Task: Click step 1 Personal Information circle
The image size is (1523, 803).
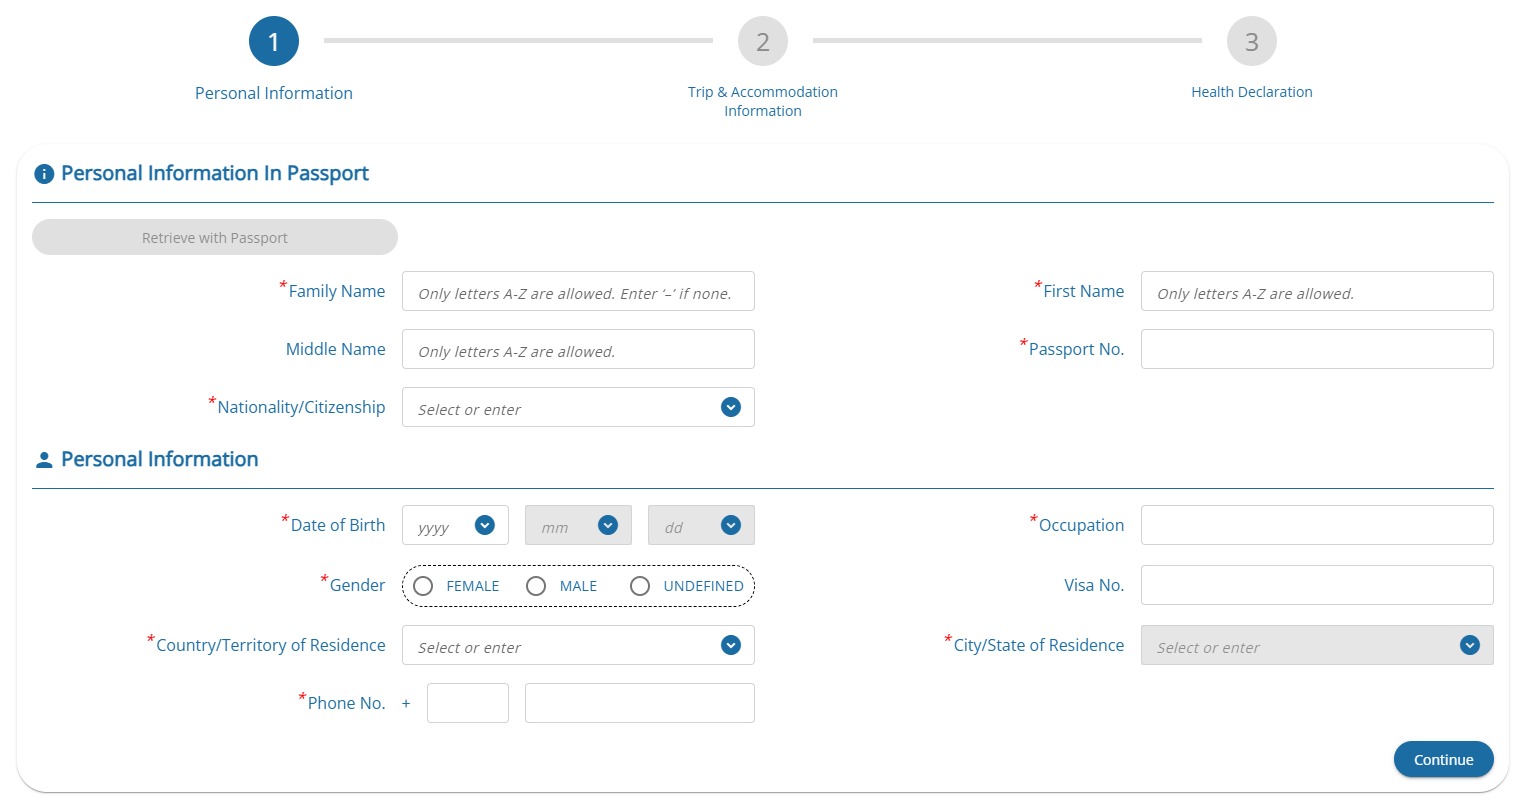Action: [274, 42]
